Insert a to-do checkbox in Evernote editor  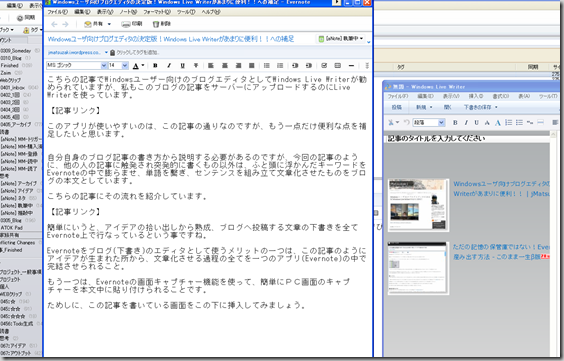coord(324,65)
